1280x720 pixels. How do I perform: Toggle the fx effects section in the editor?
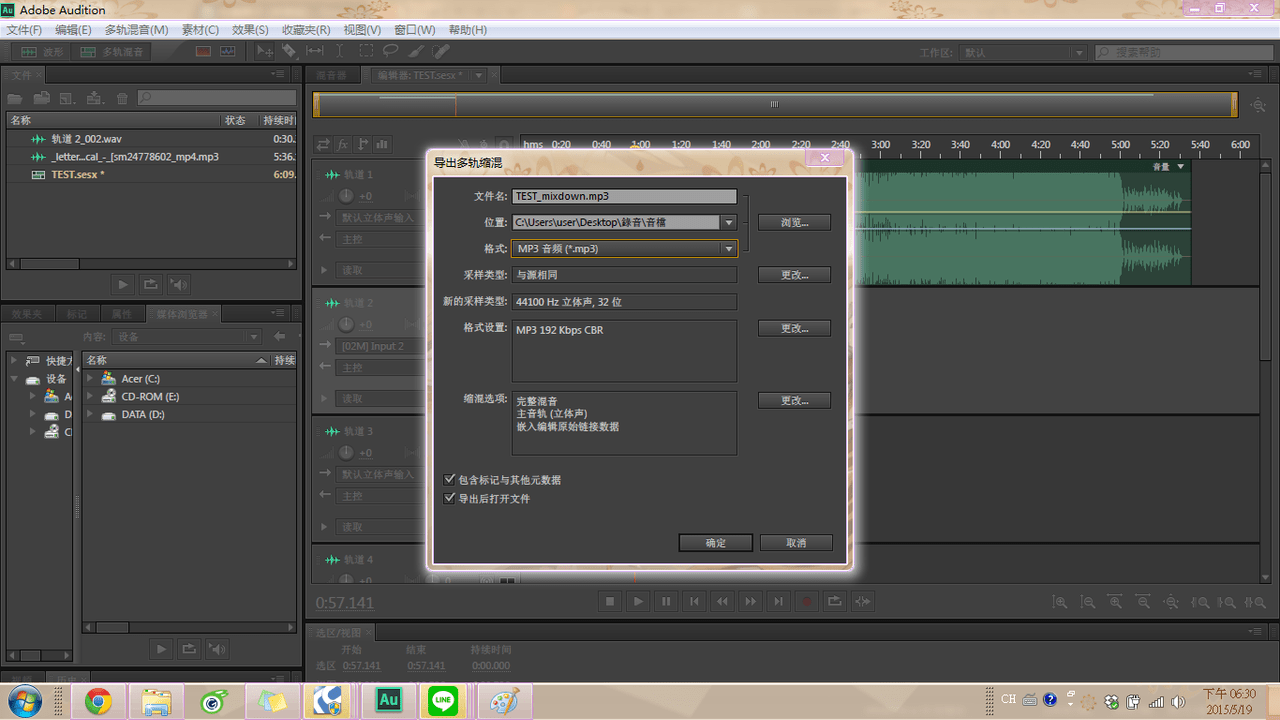coord(343,144)
